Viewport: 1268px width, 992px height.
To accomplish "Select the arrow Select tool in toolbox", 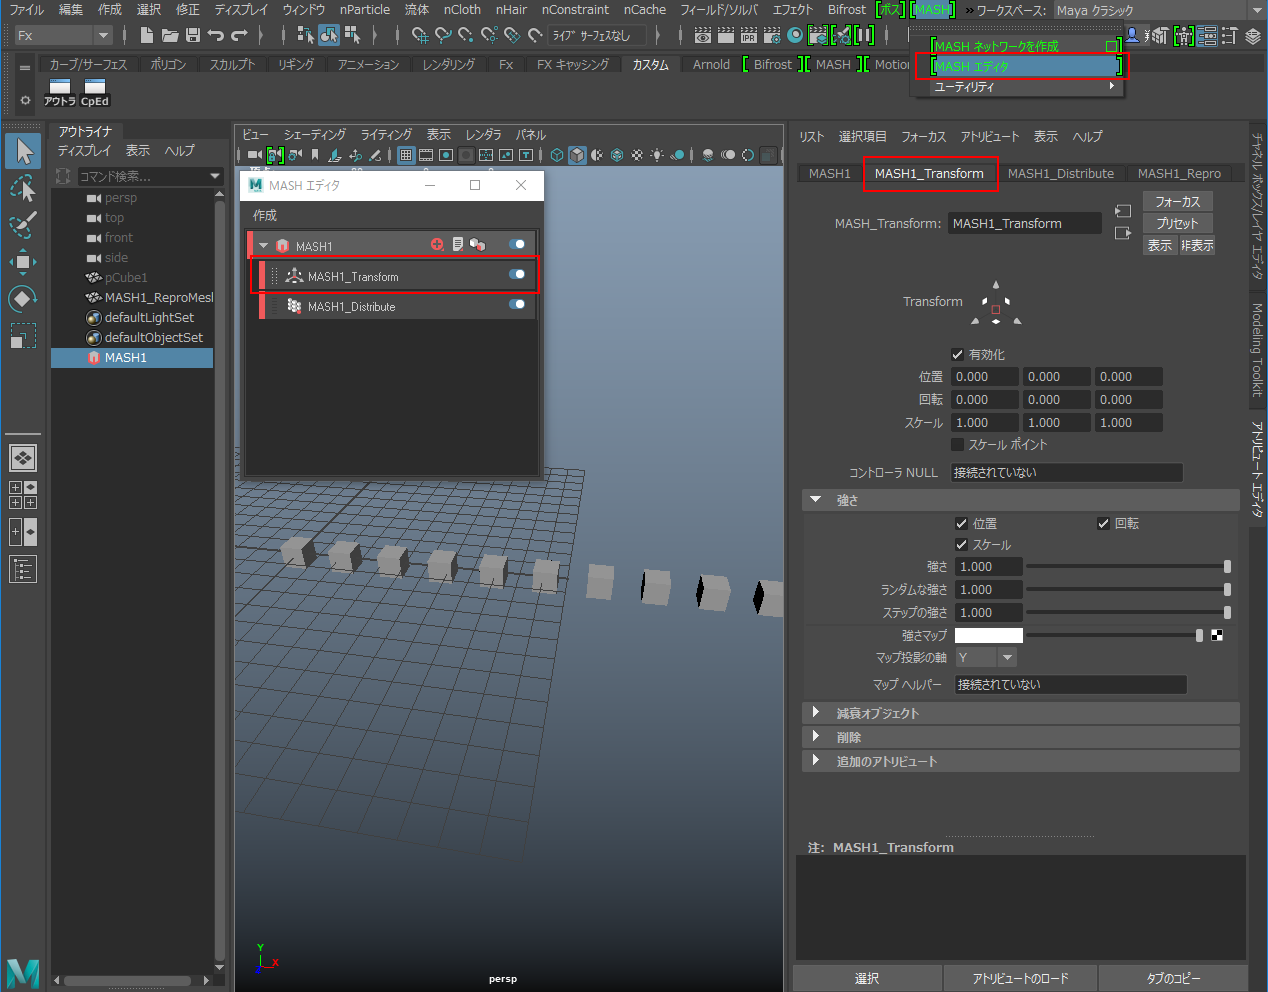I will click(23, 151).
